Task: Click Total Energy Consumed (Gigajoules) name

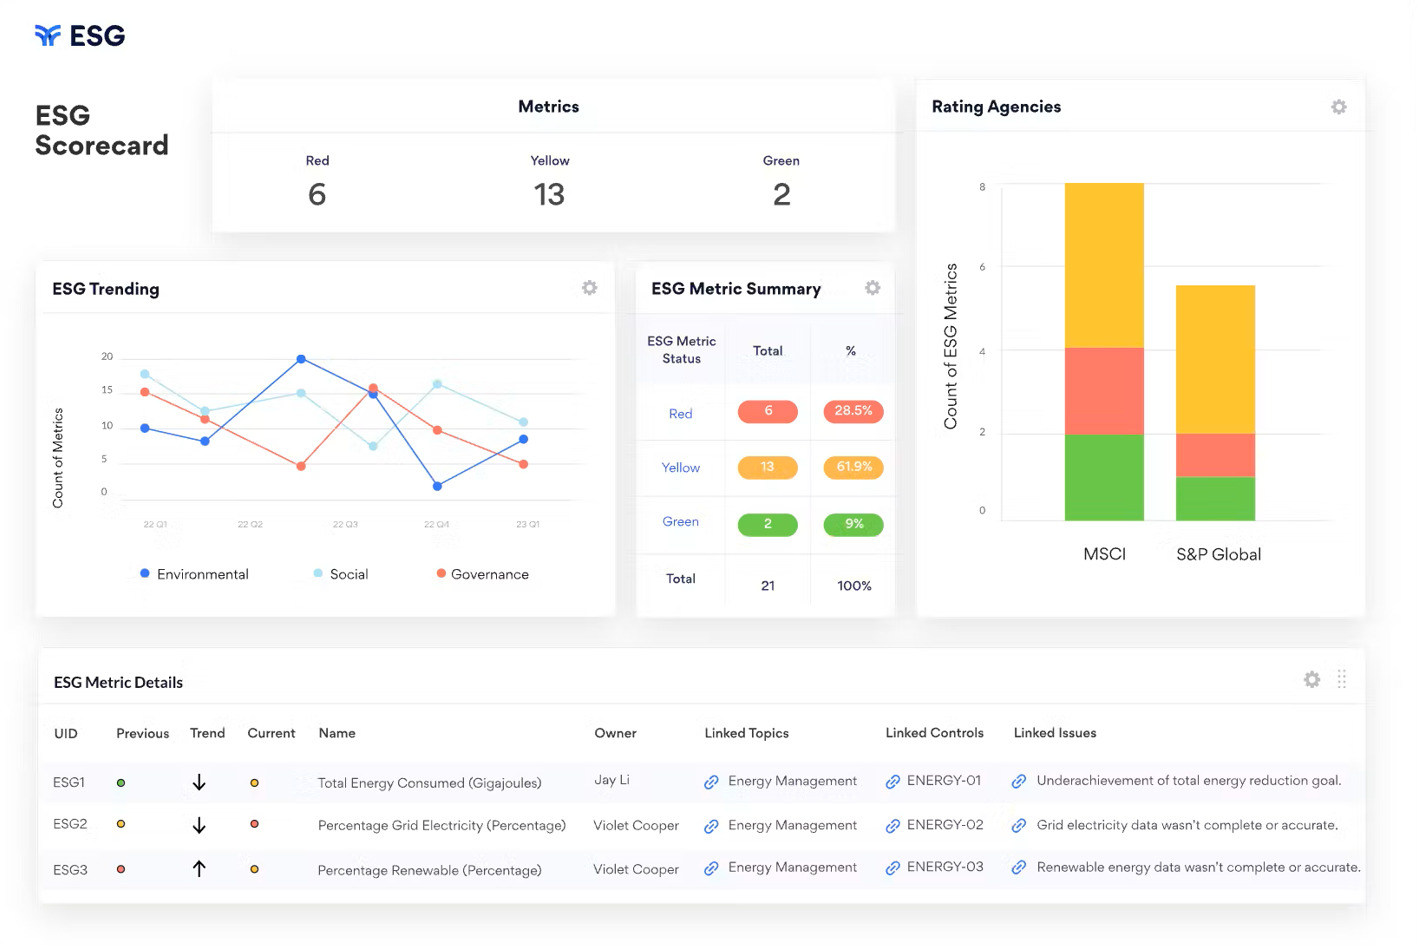Action: click(x=429, y=783)
